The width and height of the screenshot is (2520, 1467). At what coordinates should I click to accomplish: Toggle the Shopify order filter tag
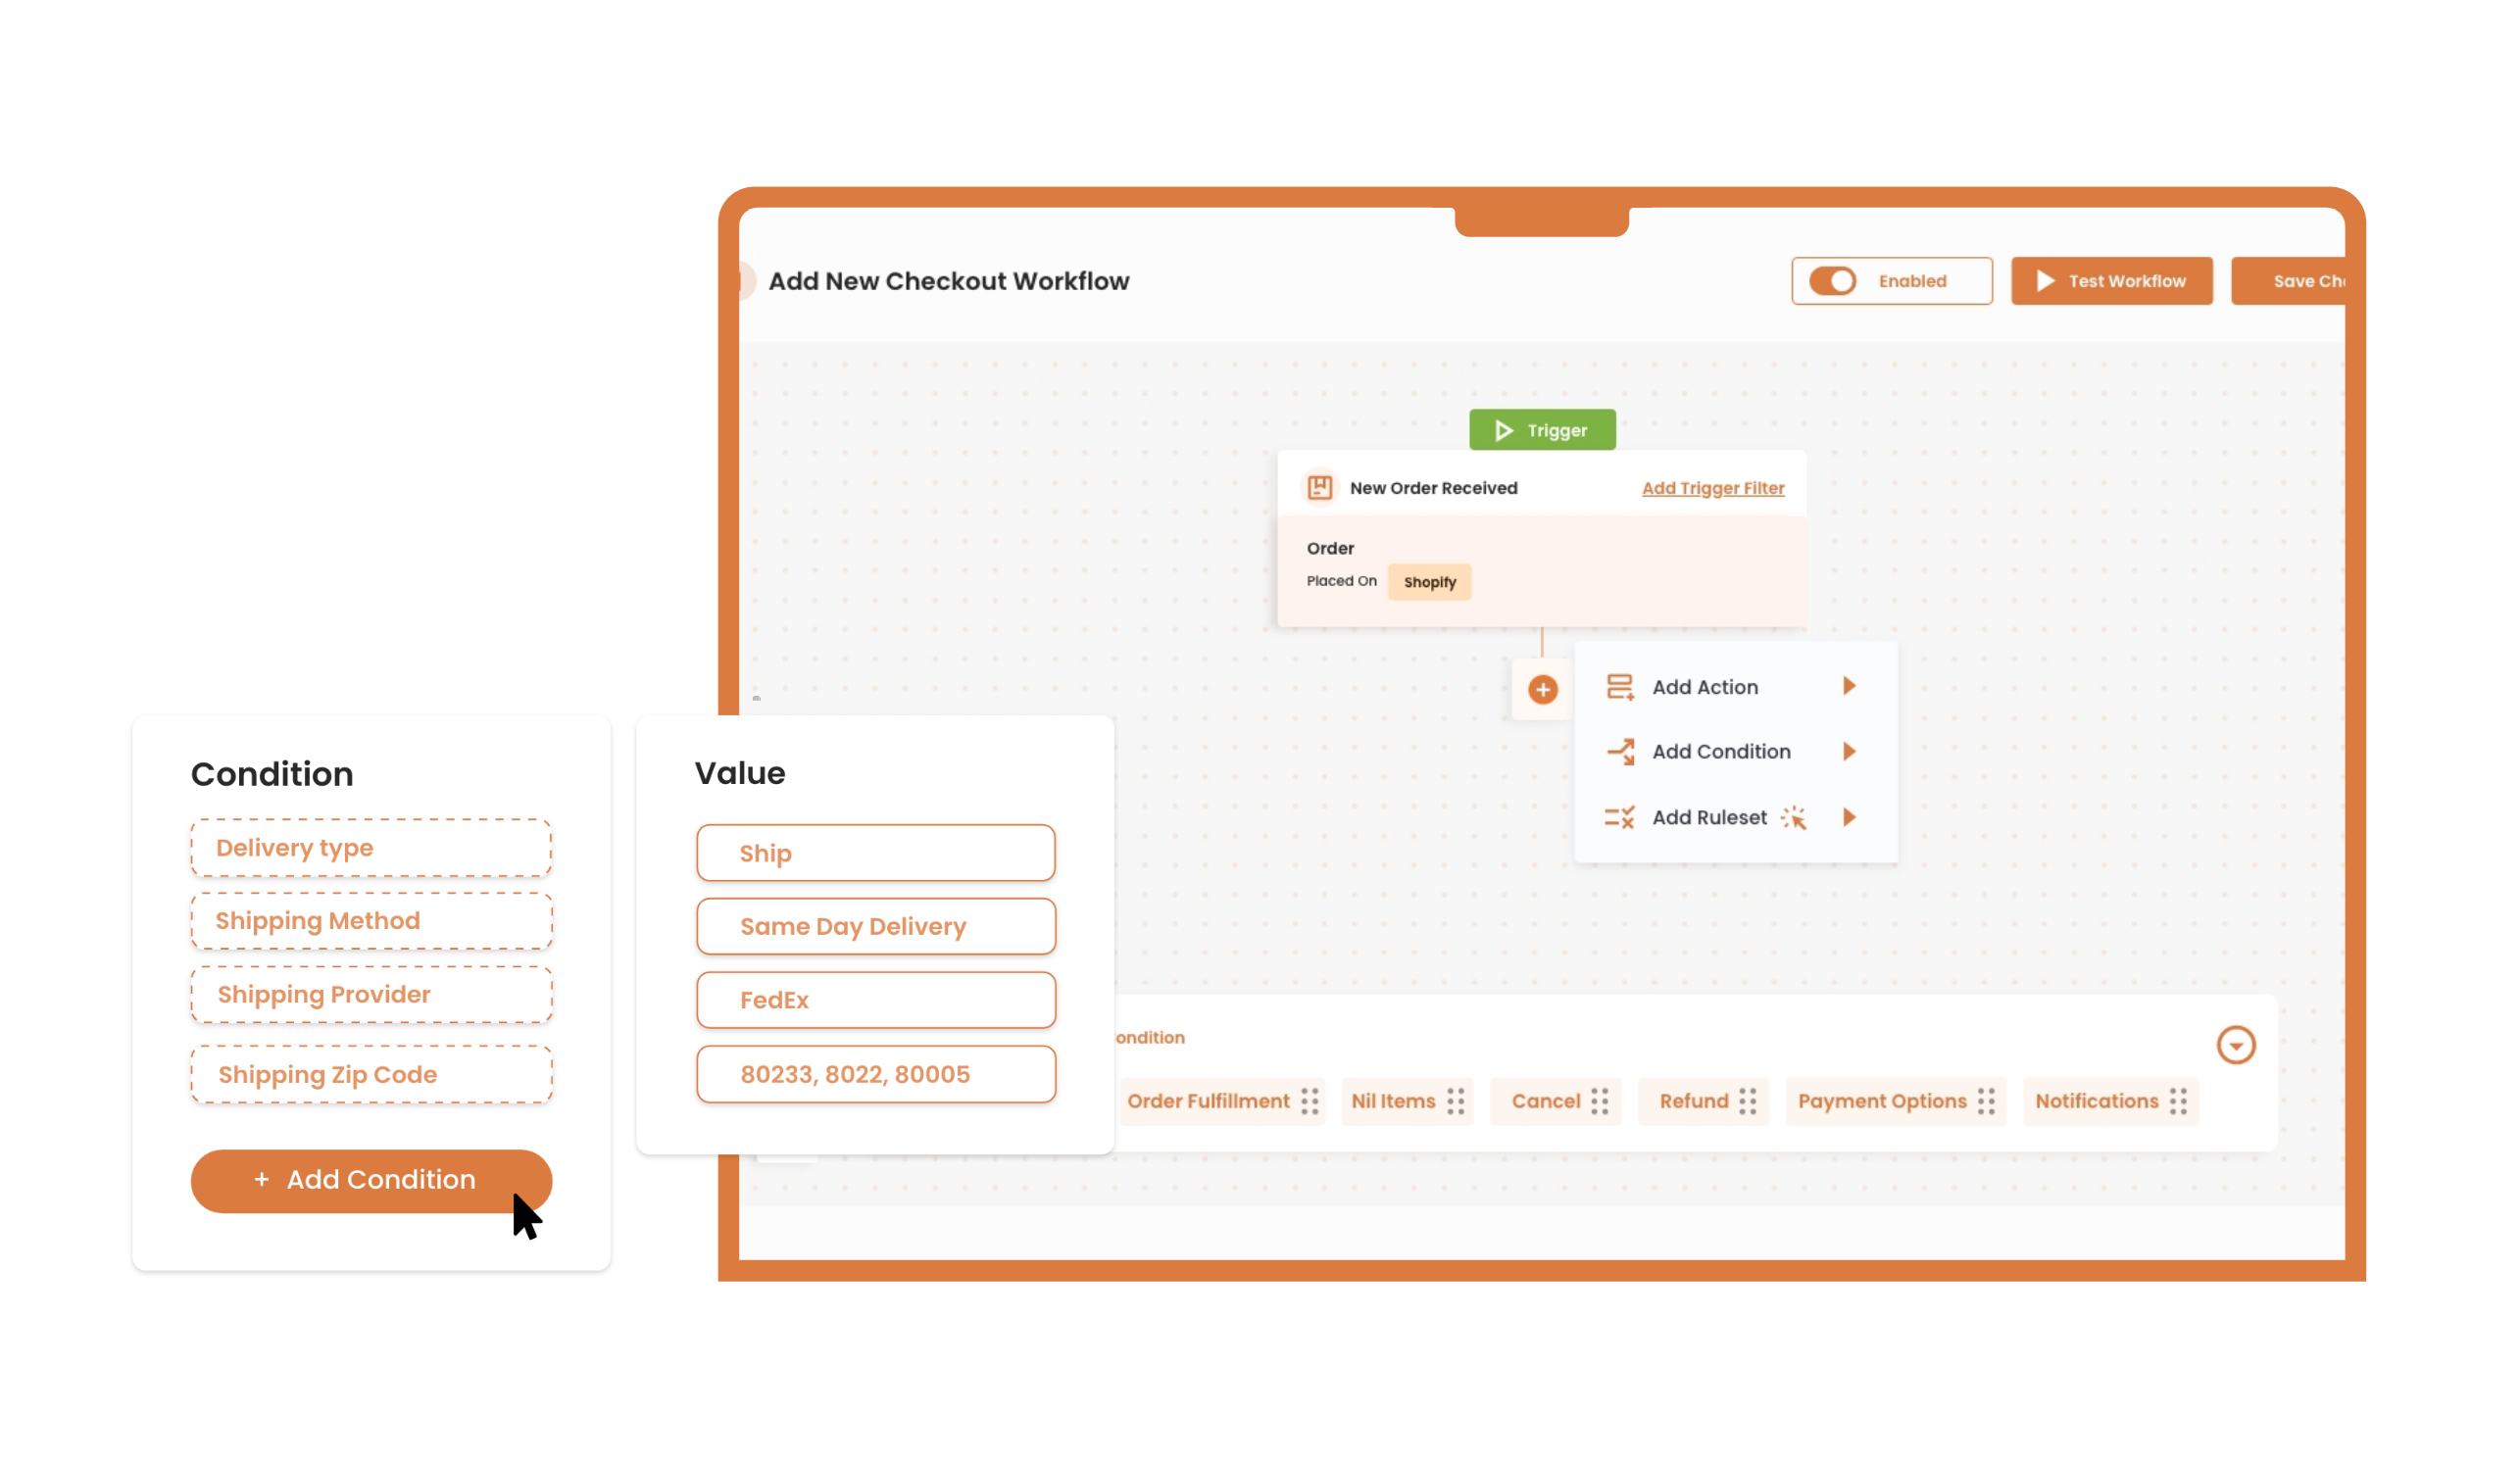point(1432,581)
